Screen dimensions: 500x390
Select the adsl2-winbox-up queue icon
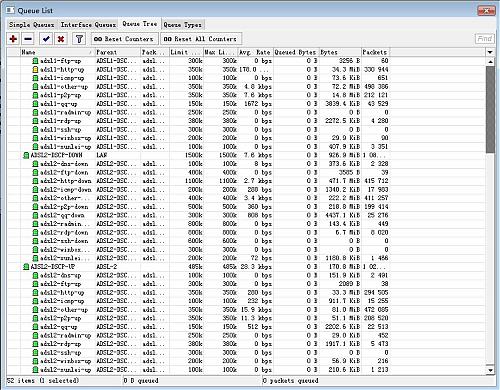click(35, 361)
